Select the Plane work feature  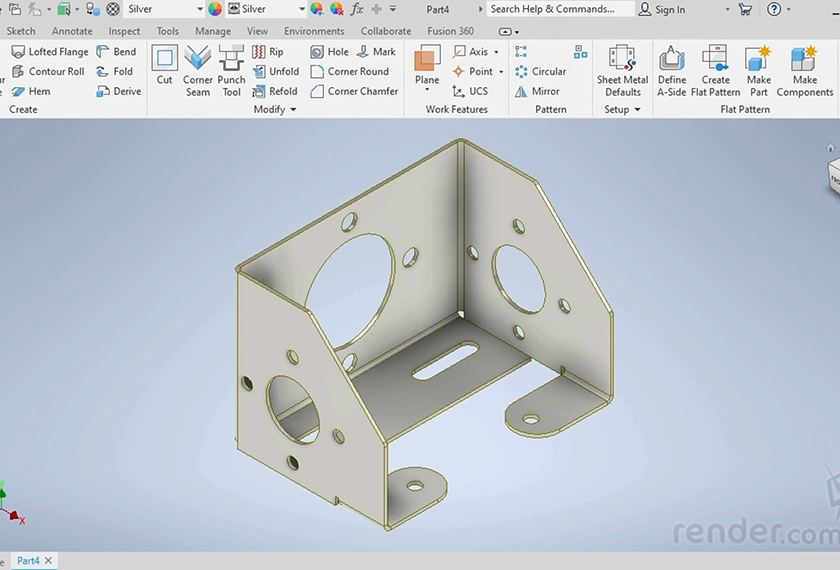(x=427, y=62)
